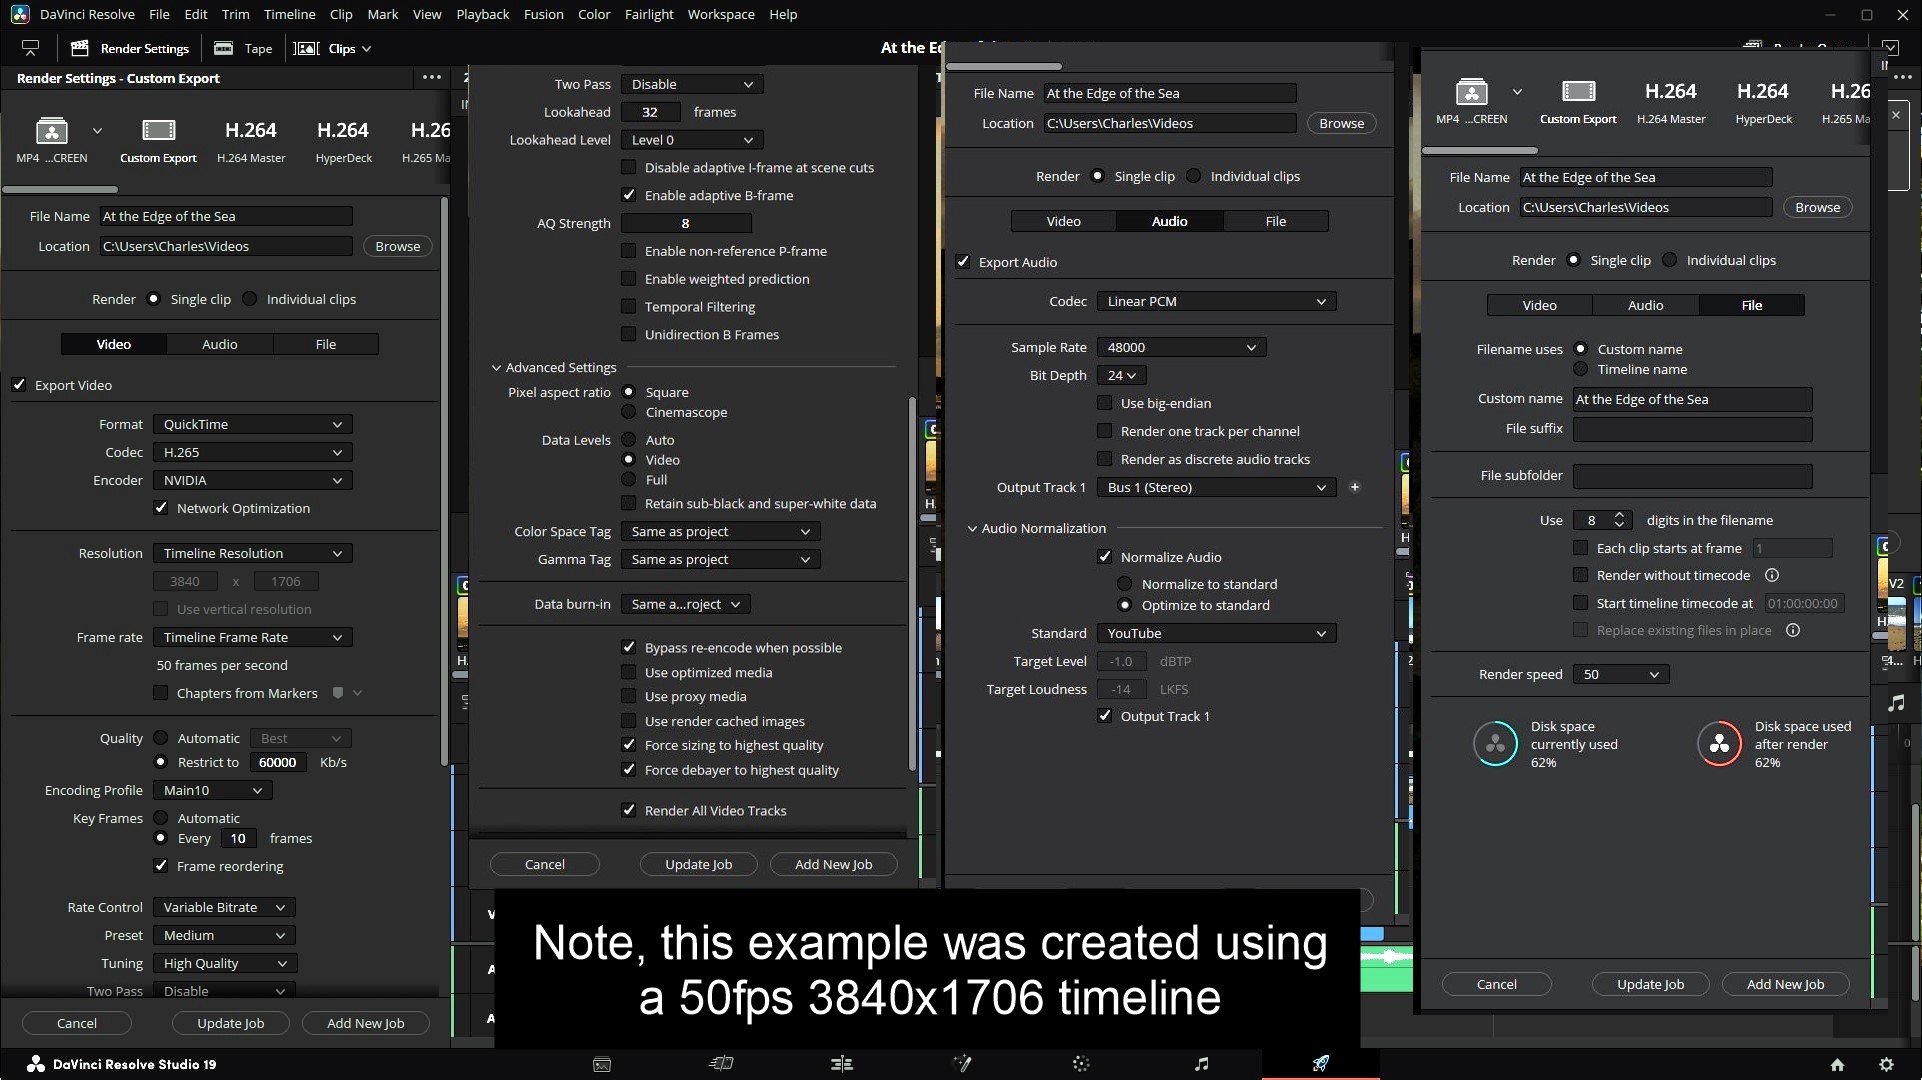Click the marker color flag beside Chapters from Markers
This screenshot has height=1080, width=1922.
tap(338, 693)
